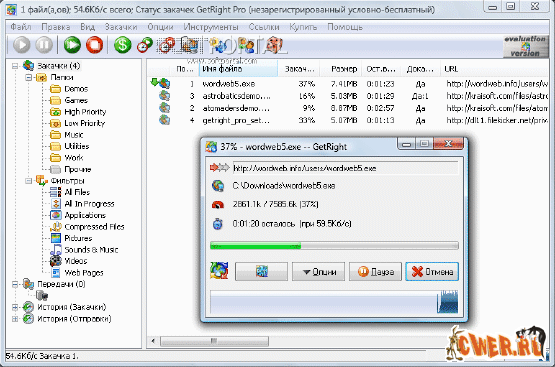The height and width of the screenshot is (367, 555).
Task: Open the Файл menu
Action: 21,27
